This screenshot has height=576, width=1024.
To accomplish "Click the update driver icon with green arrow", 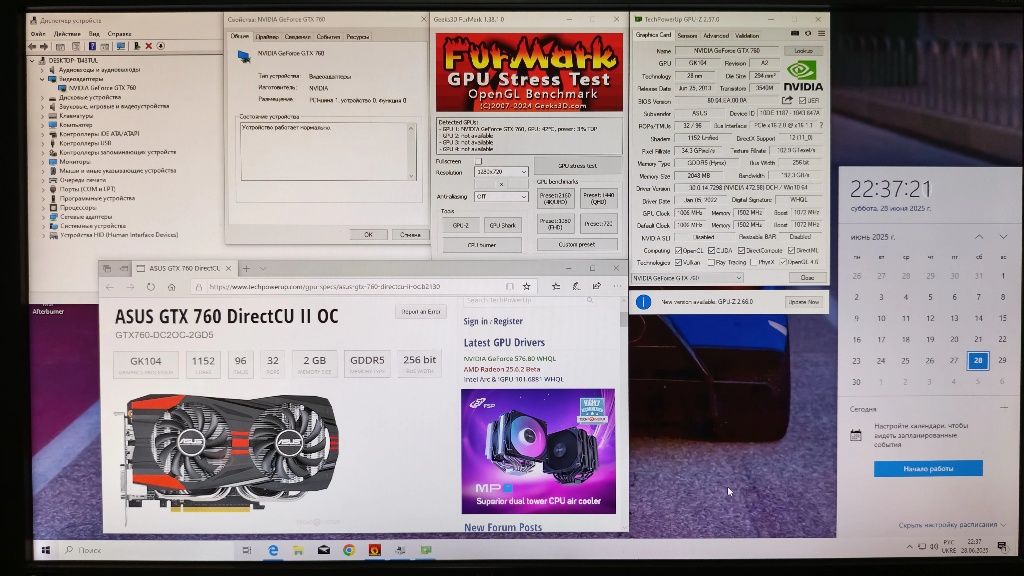I will [x=136, y=46].
